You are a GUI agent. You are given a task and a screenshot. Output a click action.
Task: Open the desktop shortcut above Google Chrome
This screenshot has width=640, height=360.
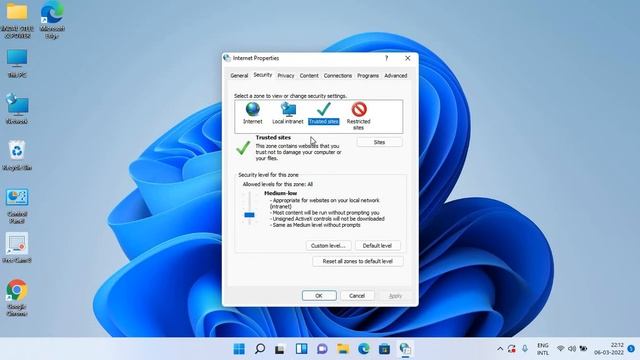(17, 248)
